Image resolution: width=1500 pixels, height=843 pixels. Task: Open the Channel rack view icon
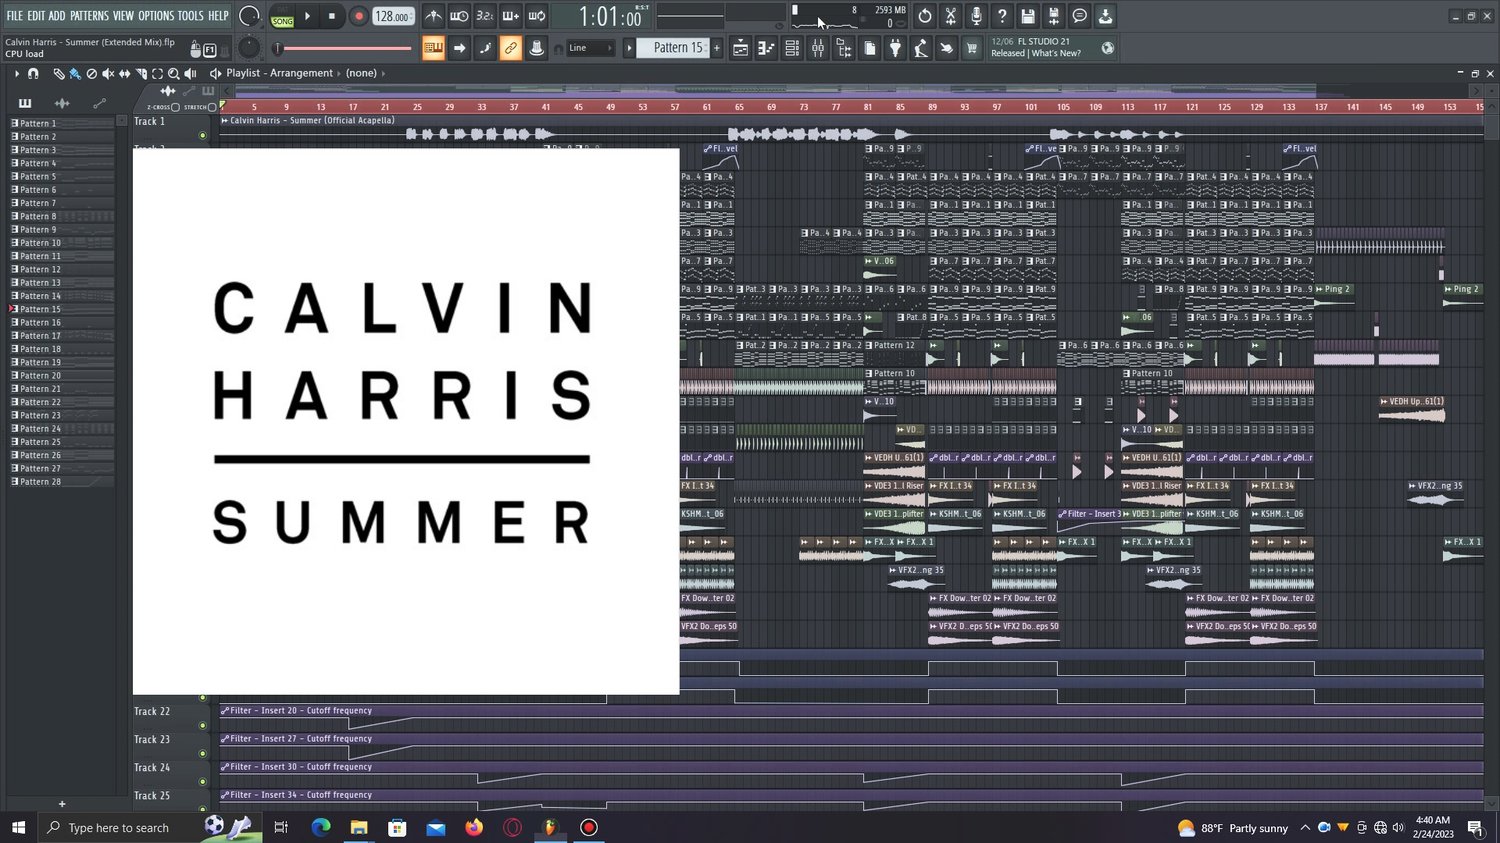(x=793, y=48)
